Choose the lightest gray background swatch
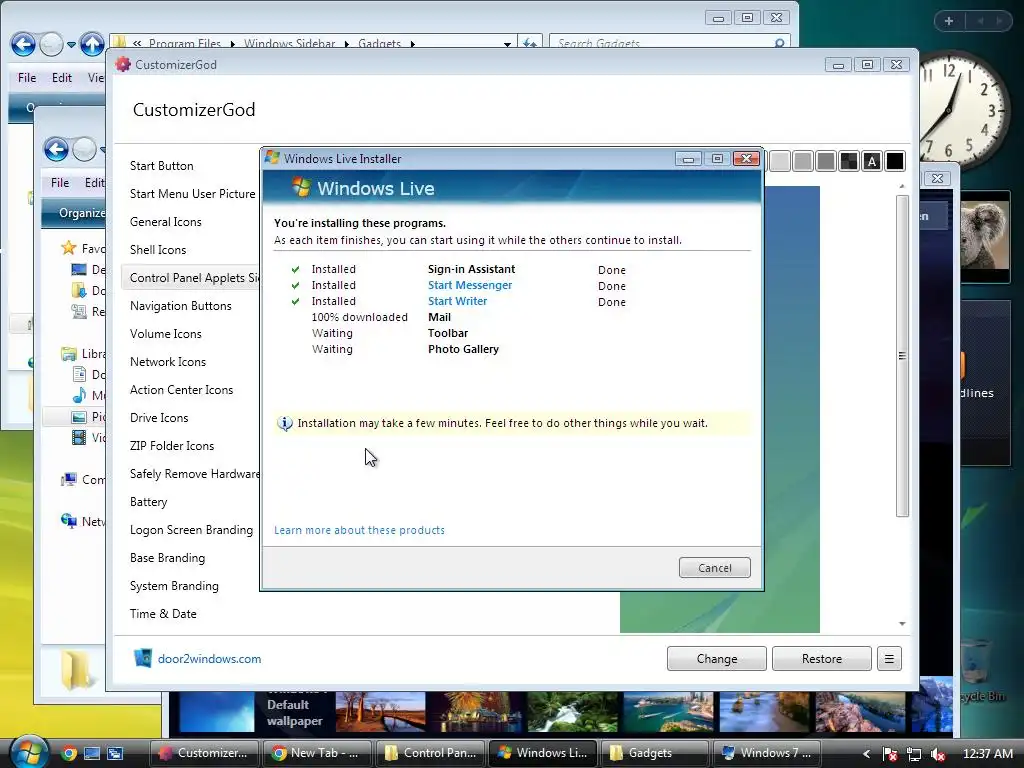Viewport: 1024px width, 768px height. tap(780, 161)
